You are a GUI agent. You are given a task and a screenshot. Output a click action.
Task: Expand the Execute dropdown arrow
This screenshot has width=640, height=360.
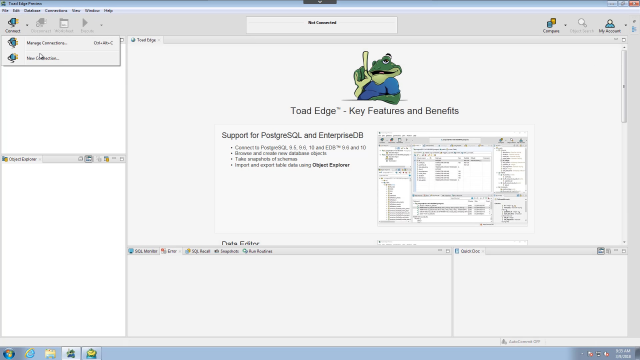[x=101, y=25]
